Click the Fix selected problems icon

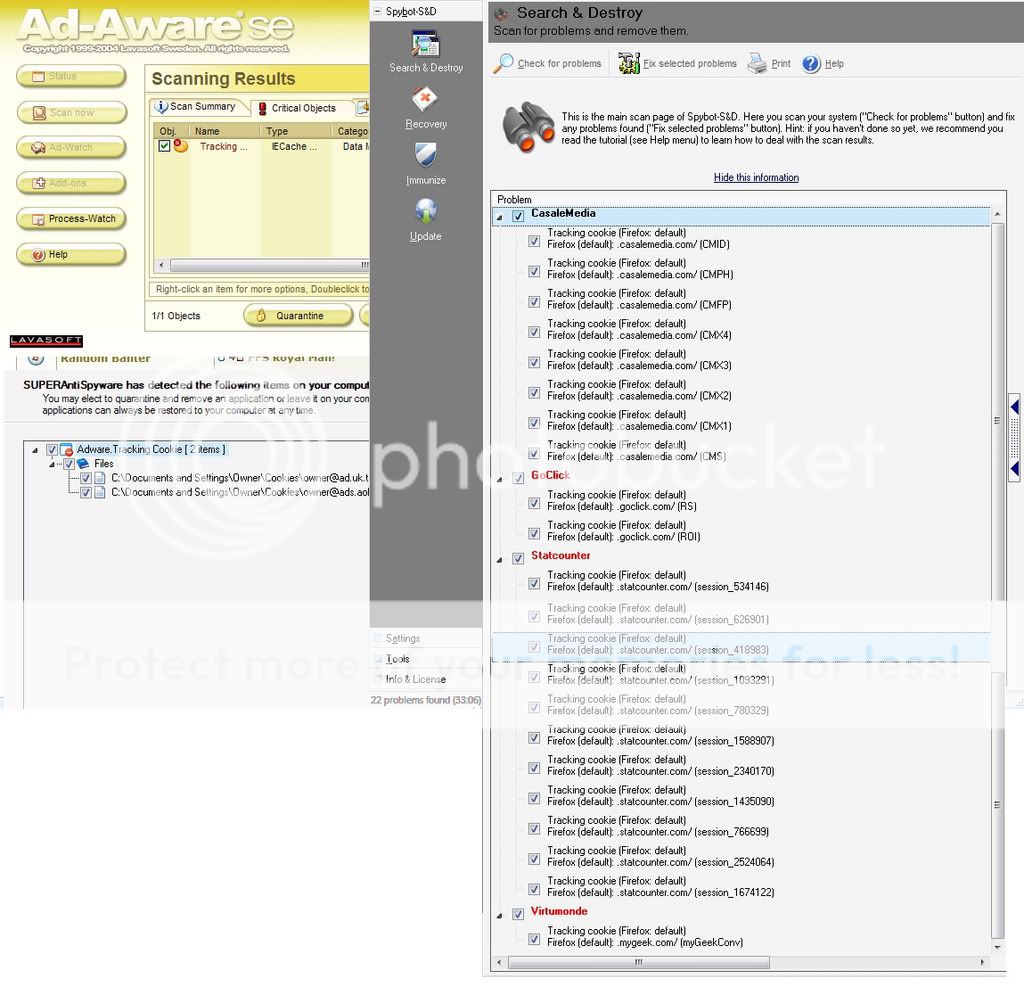point(628,63)
